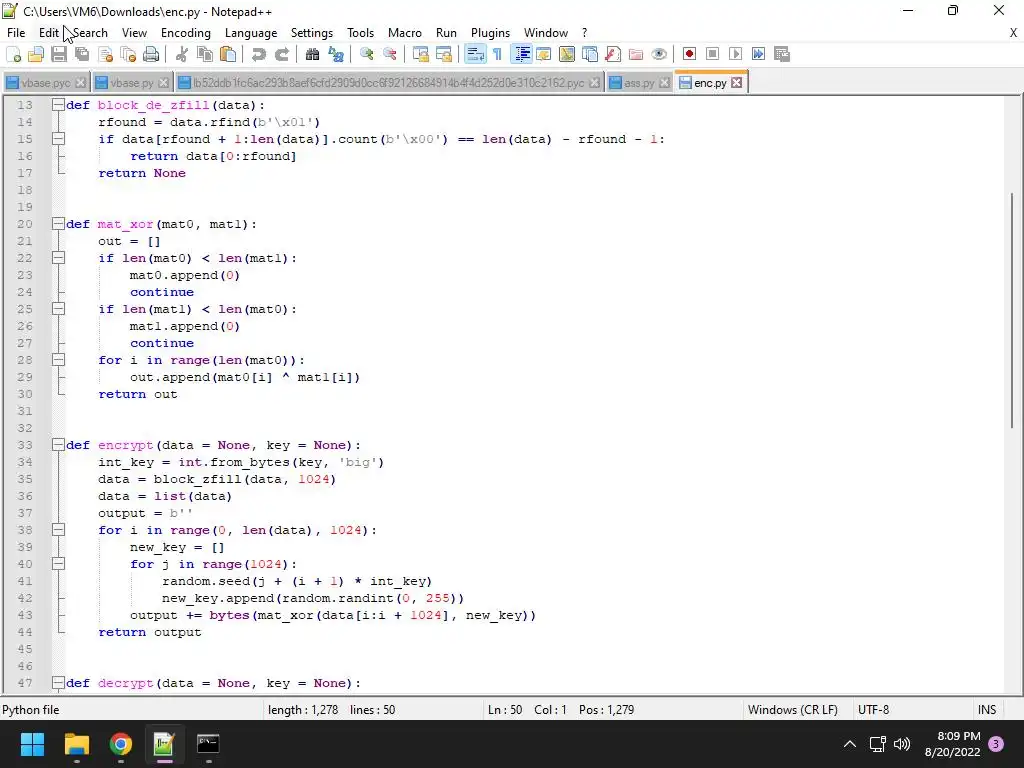Viewport: 1024px width, 768px height.
Task: Click the Open file toolbar icon
Action: (x=36, y=54)
